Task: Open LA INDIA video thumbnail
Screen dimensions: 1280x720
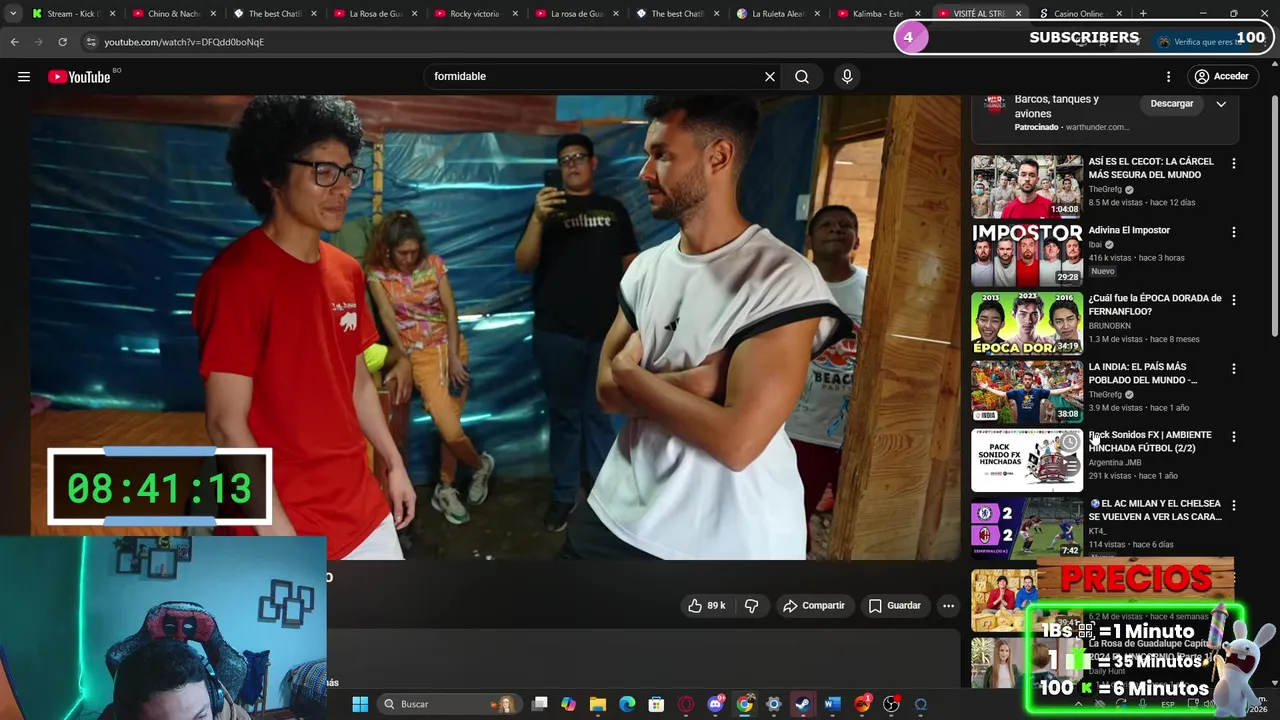Action: point(1027,392)
